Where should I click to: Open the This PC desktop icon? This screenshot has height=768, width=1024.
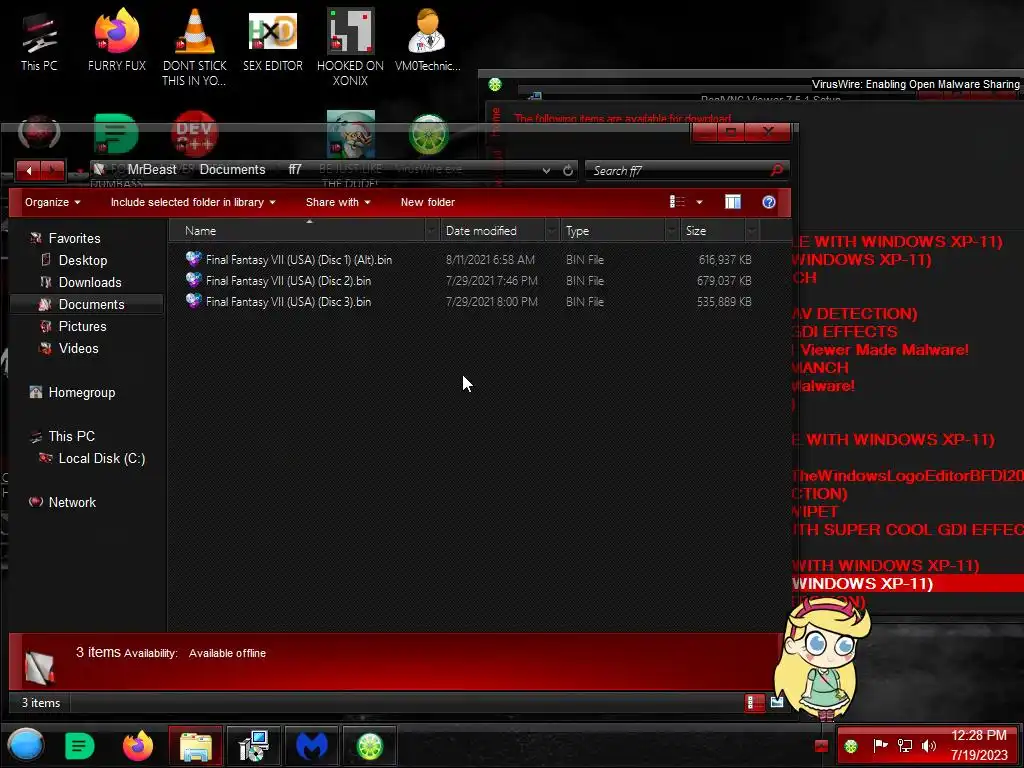click(39, 42)
